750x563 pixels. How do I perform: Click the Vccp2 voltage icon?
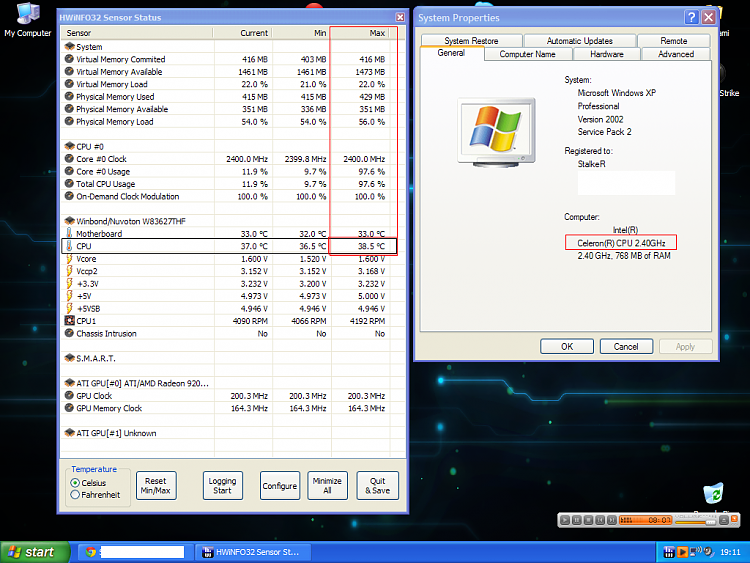point(69,271)
